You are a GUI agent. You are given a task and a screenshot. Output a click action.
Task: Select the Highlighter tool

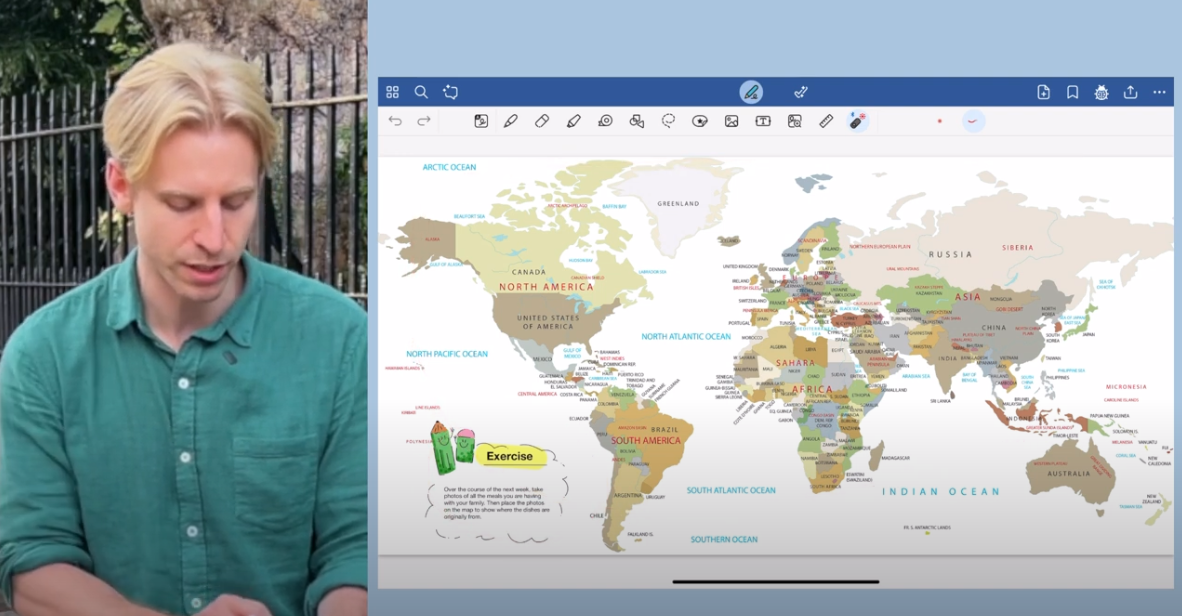573,121
